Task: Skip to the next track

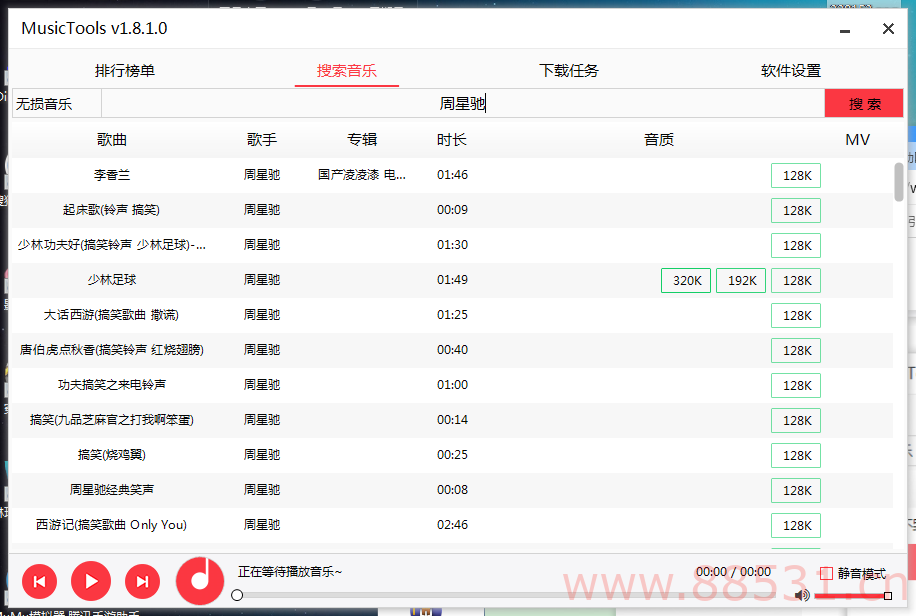Action: (143, 581)
